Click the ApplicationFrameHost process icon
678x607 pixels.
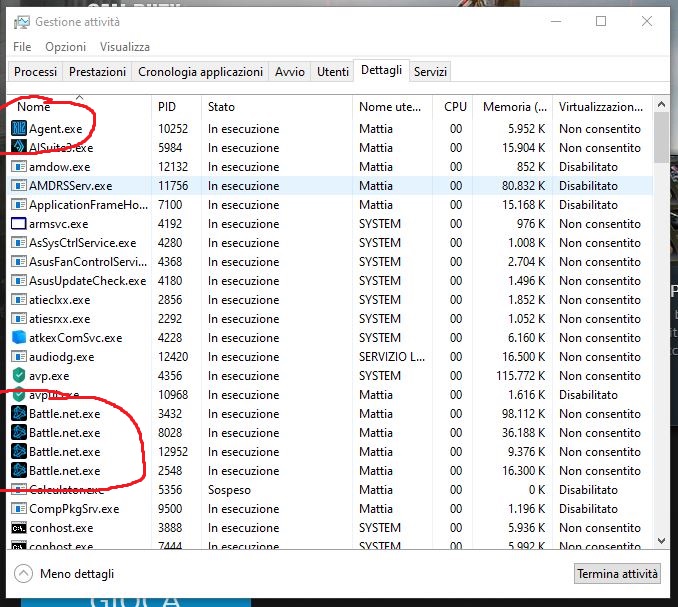pos(19,204)
